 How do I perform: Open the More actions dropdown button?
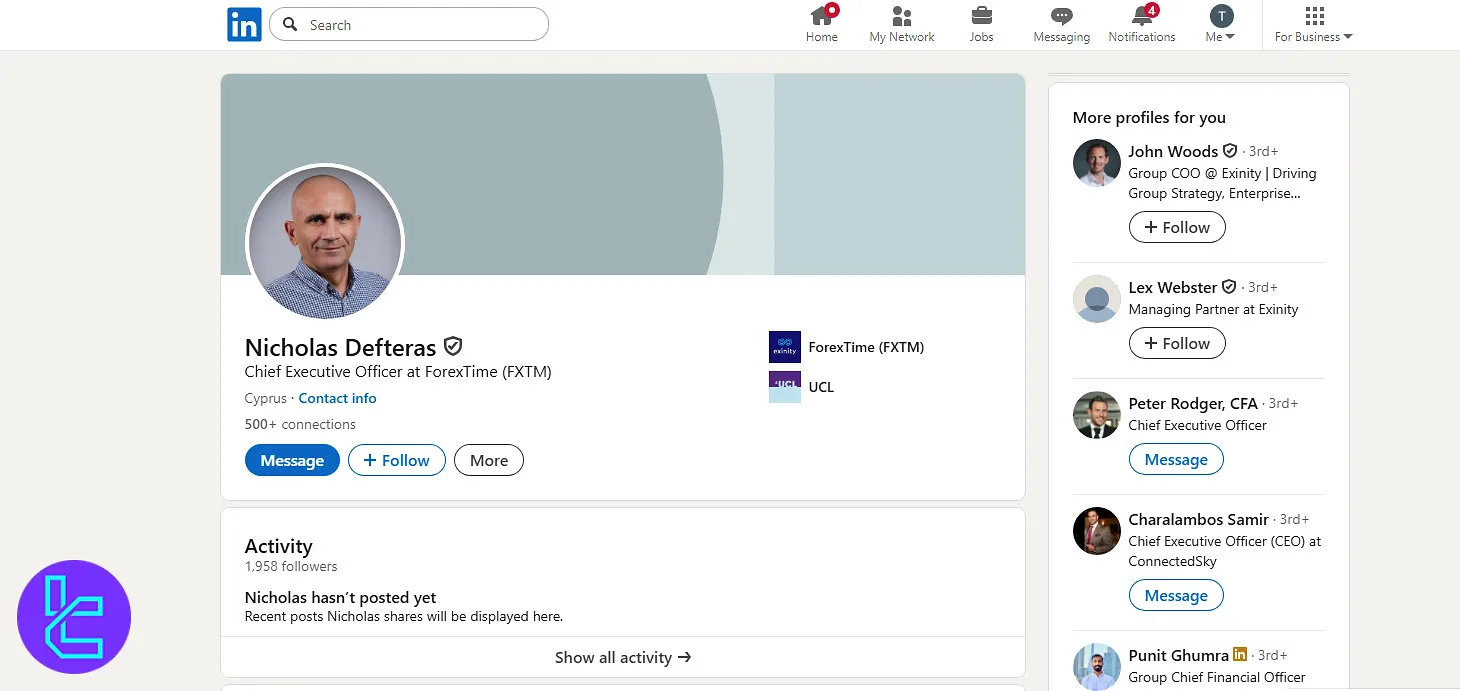(x=488, y=460)
